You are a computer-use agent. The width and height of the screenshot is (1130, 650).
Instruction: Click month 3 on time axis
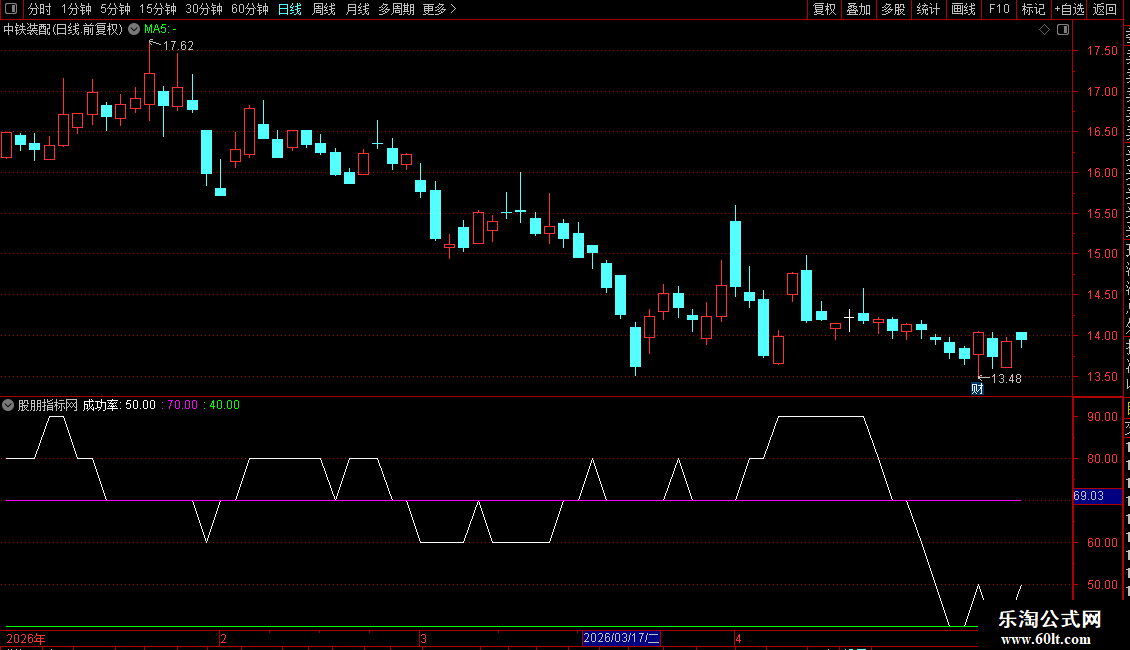[x=424, y=638]
